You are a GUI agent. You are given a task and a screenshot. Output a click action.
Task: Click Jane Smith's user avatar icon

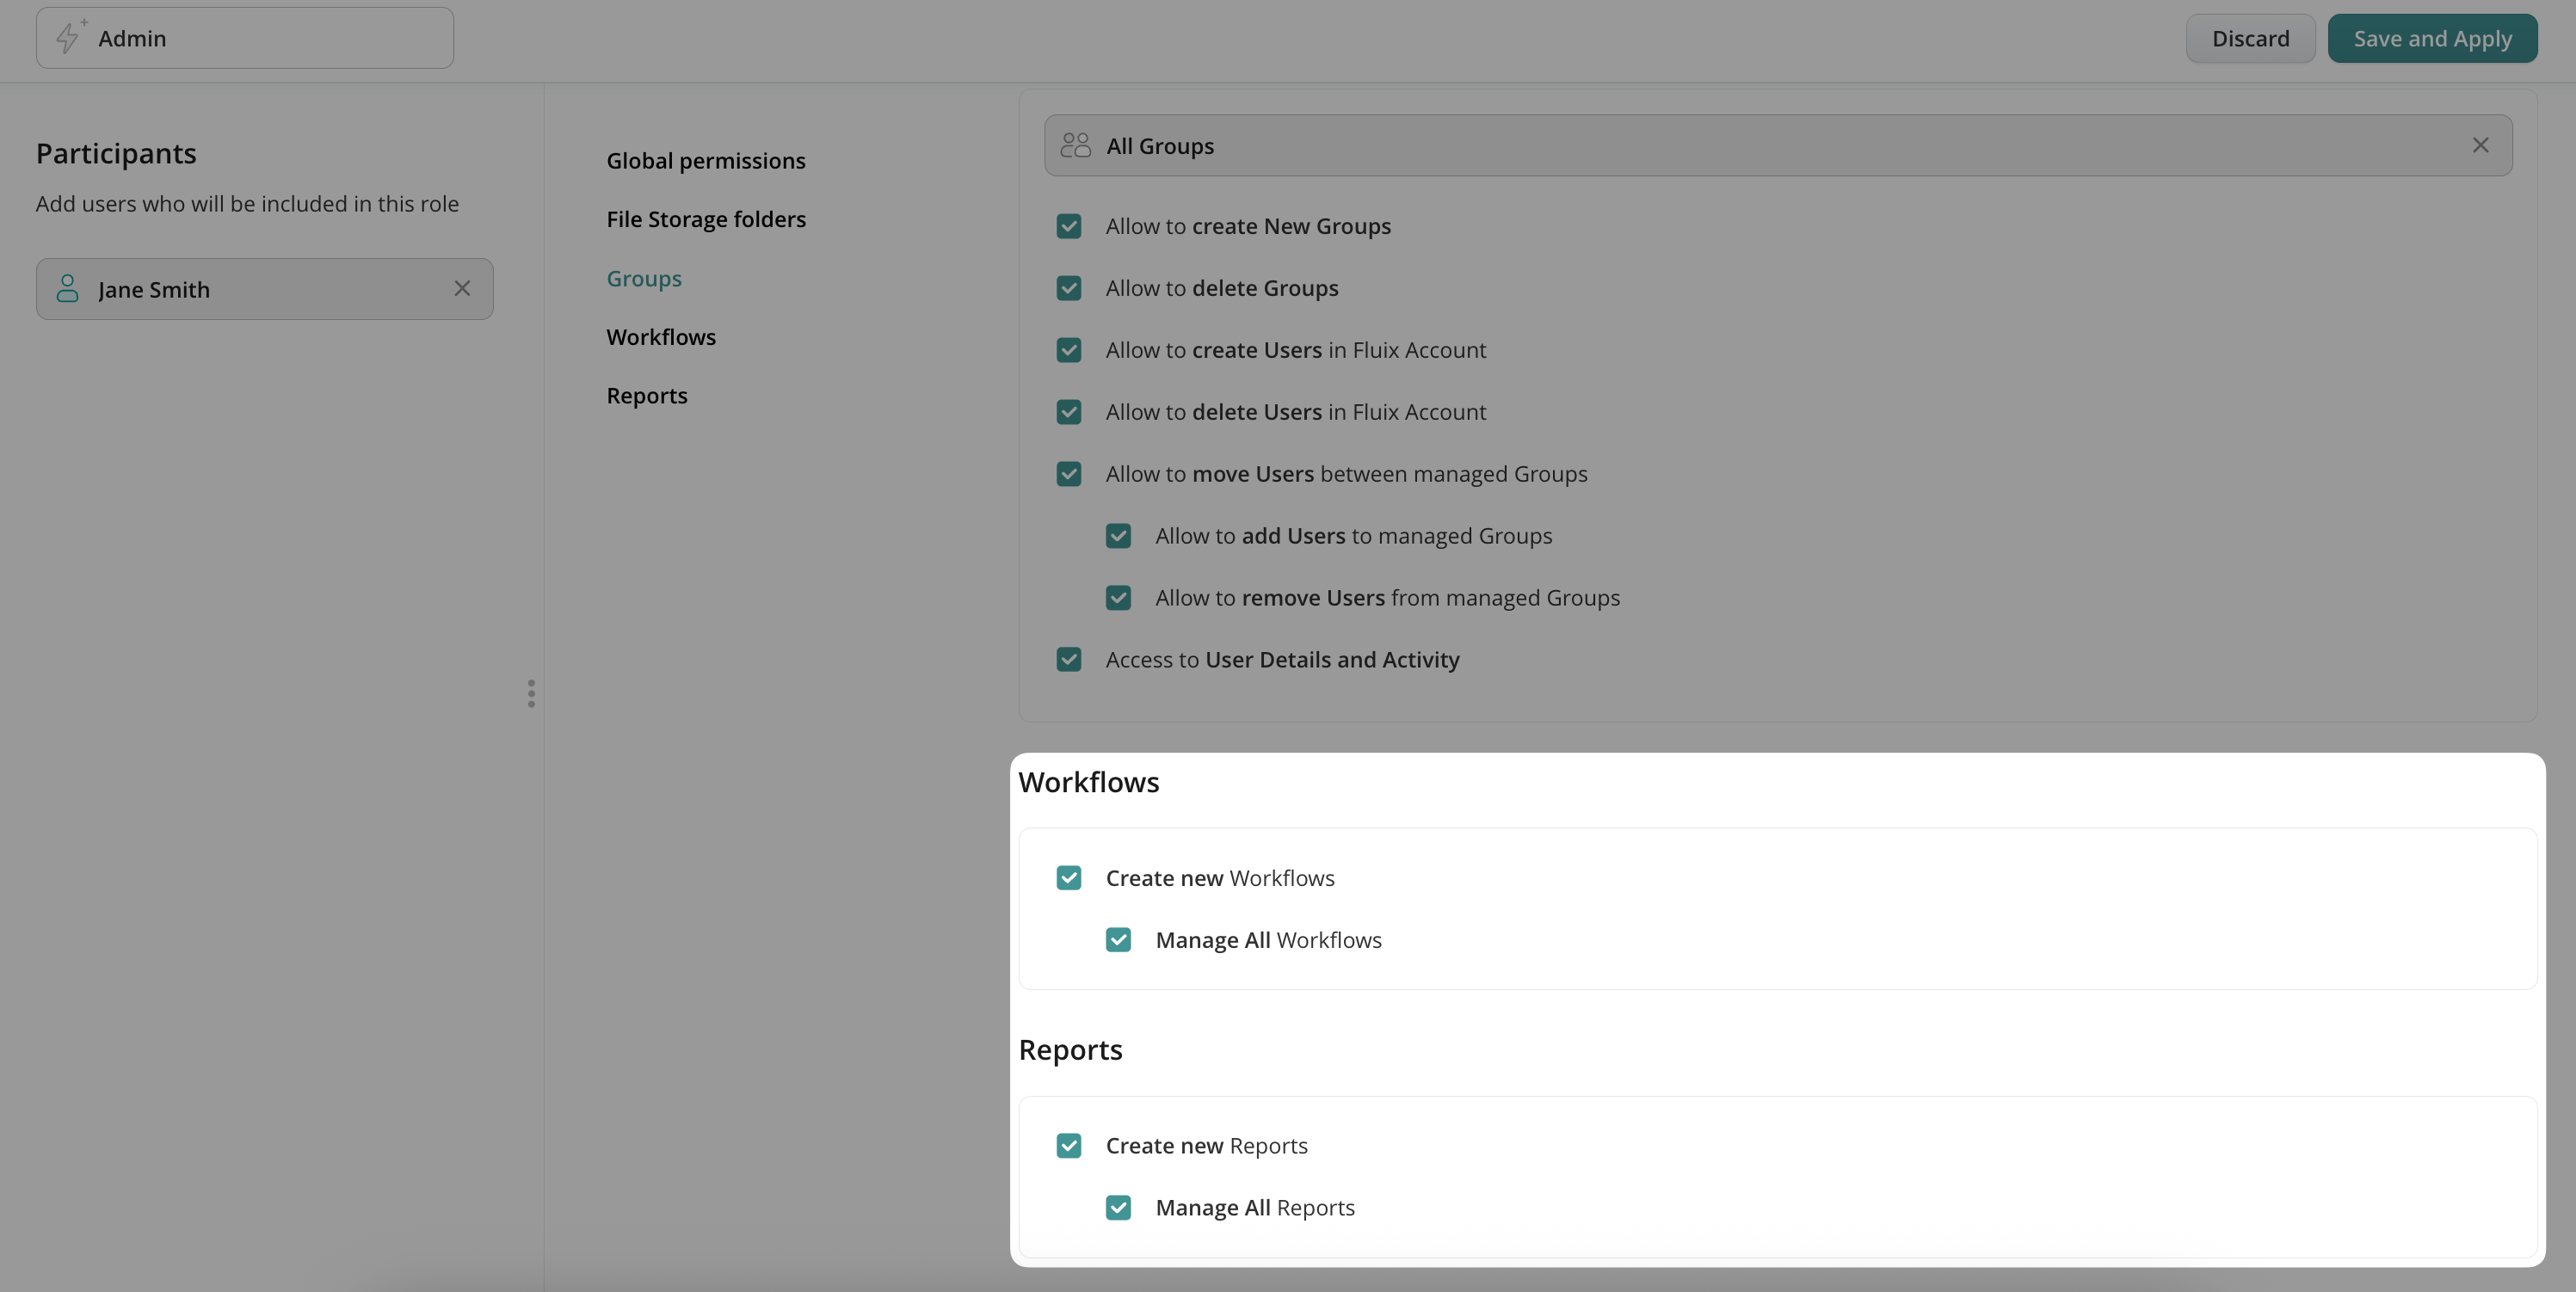[67, 289]
